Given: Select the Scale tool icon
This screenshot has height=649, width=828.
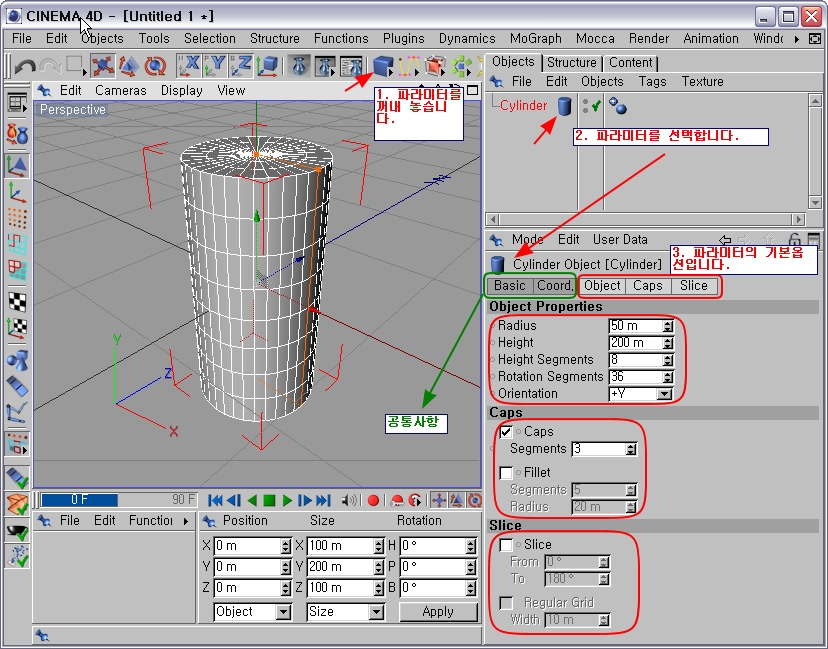Looking at the screenshot, I should (128, 66).
